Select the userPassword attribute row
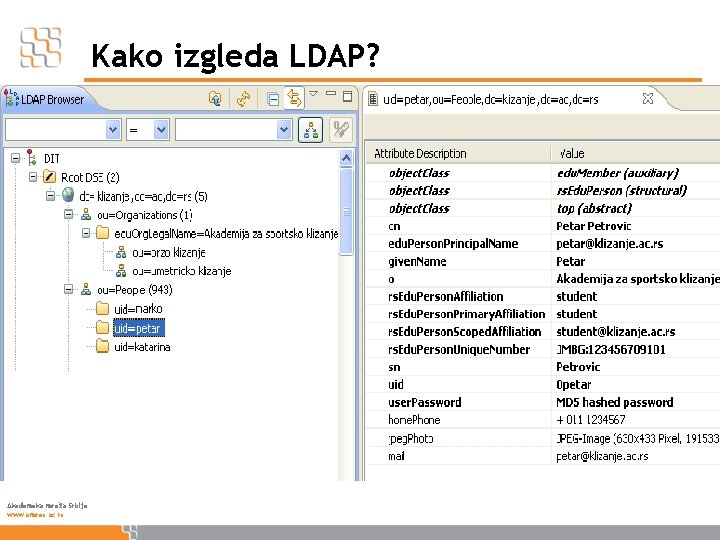This screenshot has width=720, height=540. coord(543,402)
